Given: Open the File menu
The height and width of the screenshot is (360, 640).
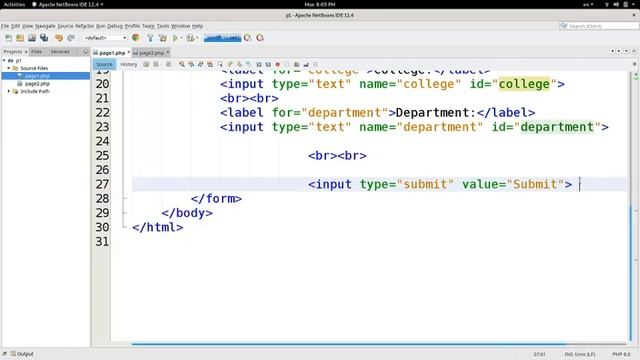Looking at the screenshot, I should [x=5, y=26].
